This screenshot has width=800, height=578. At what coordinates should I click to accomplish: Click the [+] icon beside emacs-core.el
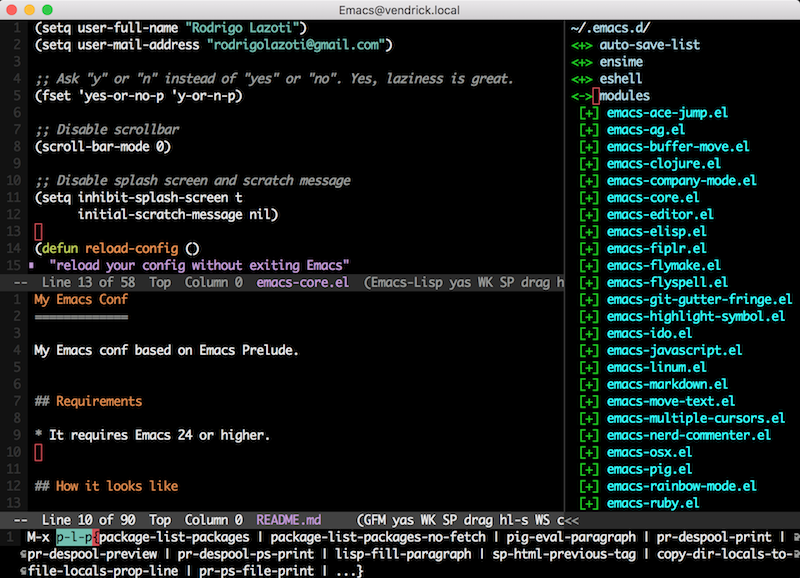pyautogui.click(x=589, y=198)
